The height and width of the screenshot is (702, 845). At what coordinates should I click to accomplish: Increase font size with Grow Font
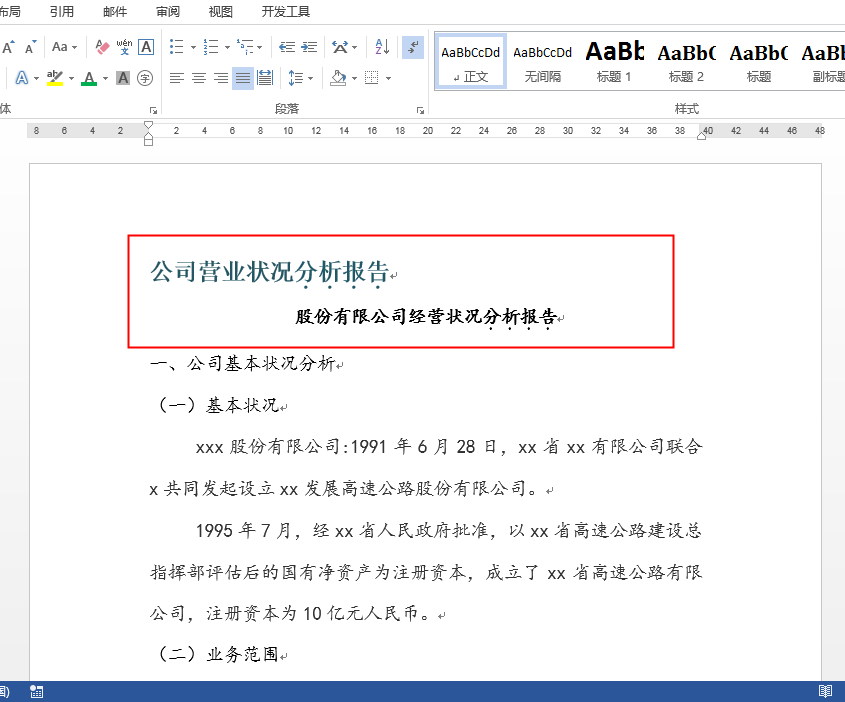point(8,47)
